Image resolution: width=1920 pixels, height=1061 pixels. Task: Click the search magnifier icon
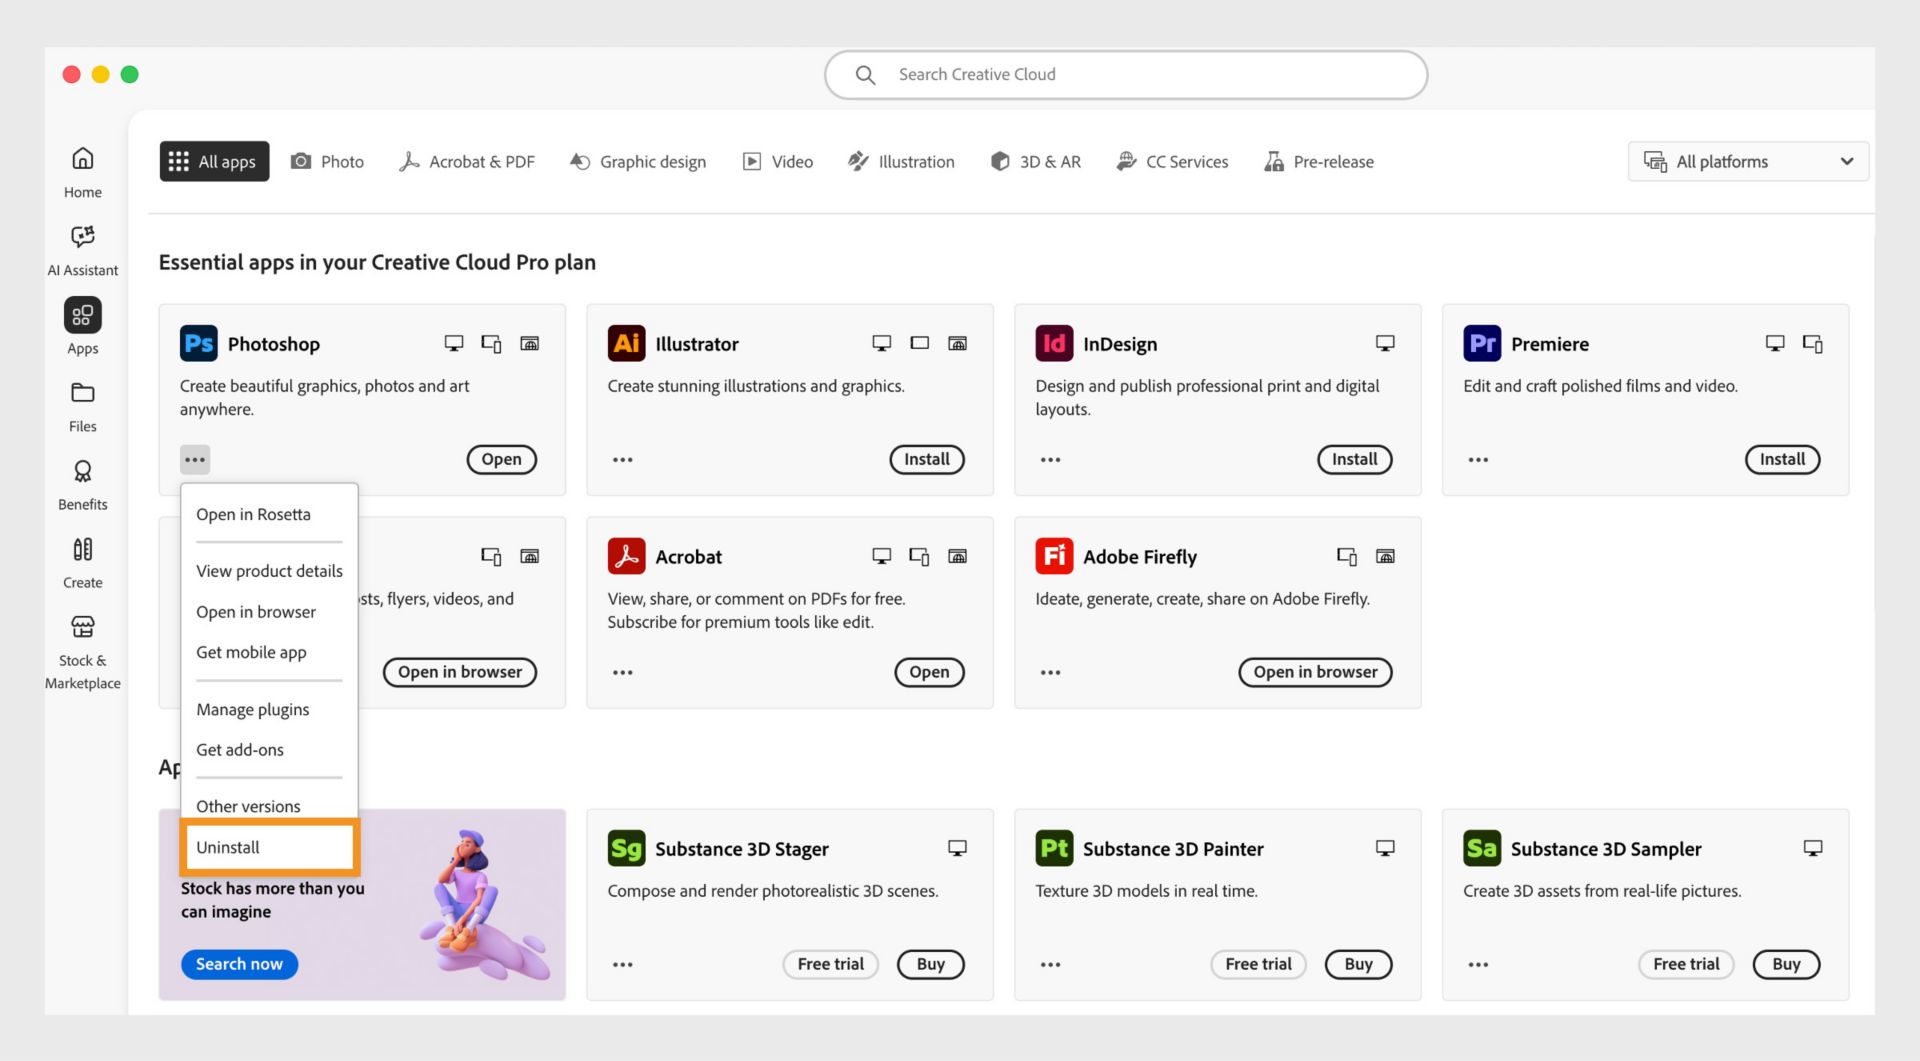point(865,75)
